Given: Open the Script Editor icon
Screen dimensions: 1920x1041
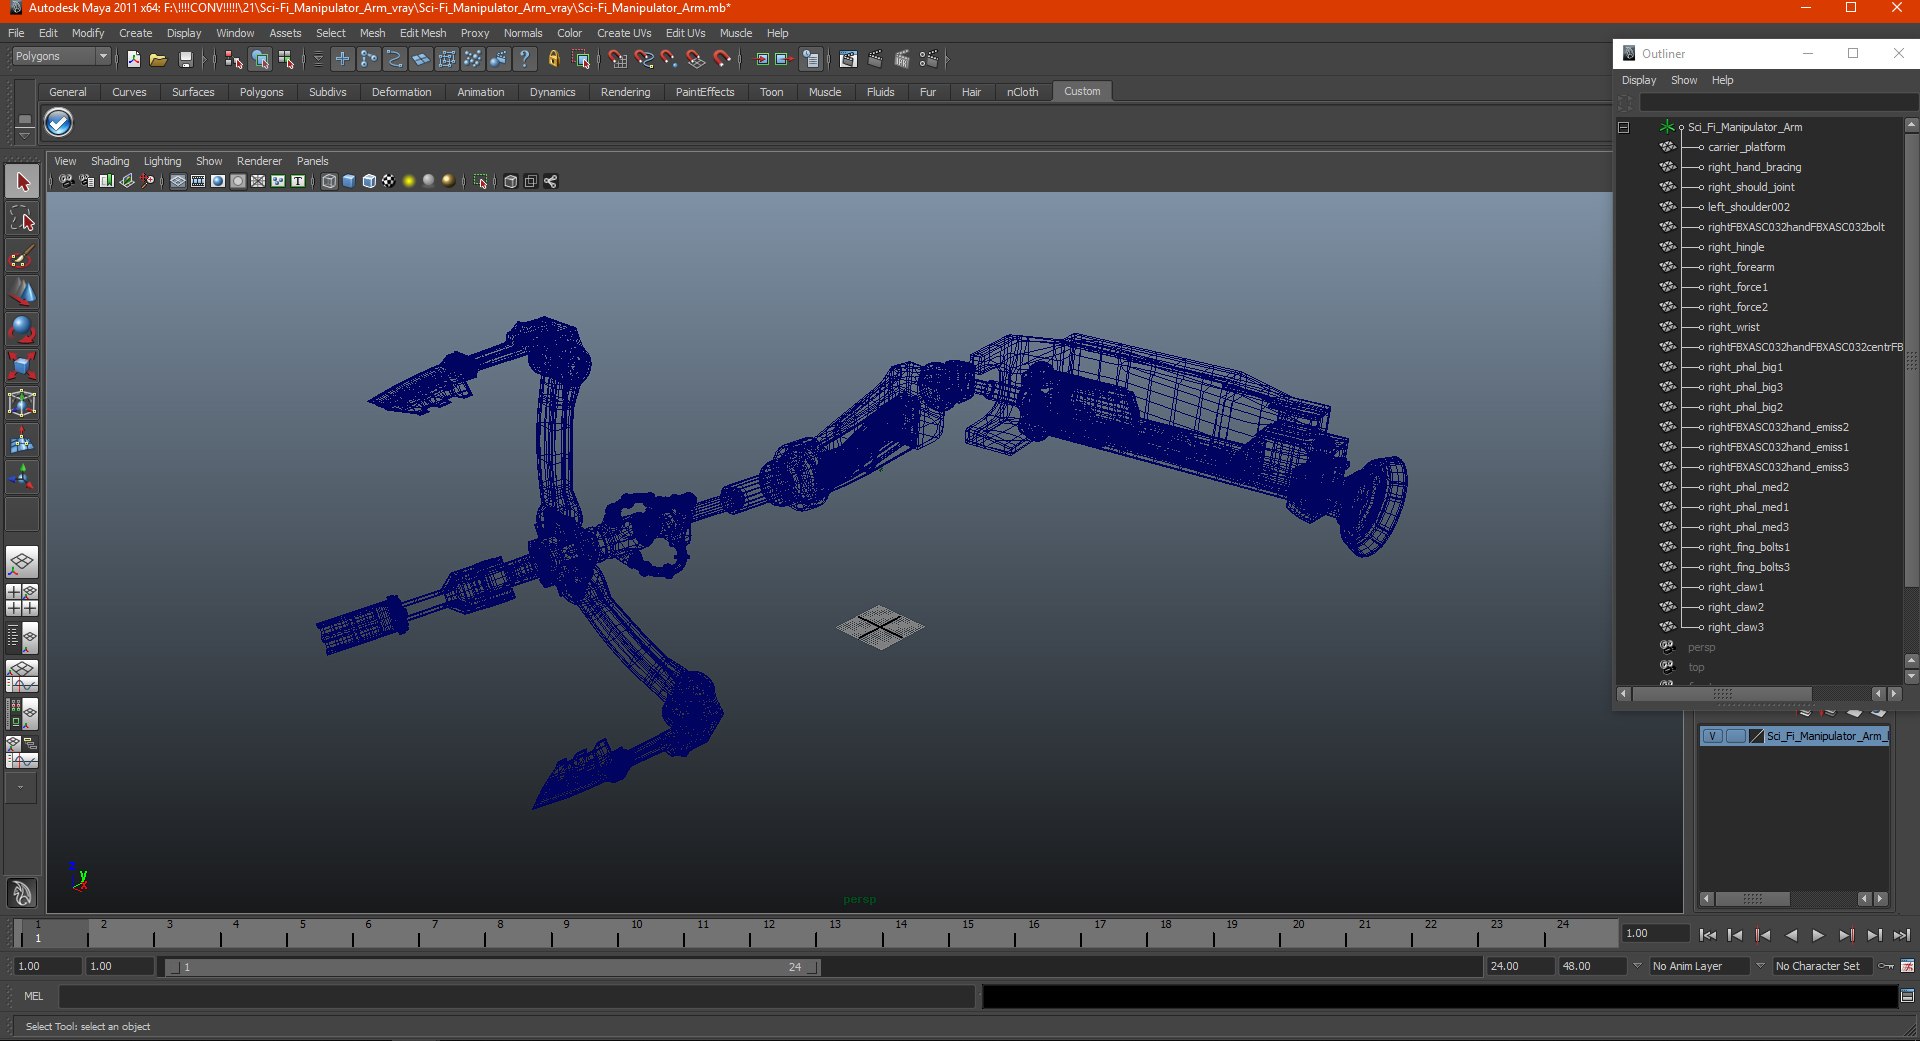Looking at the screenshot, I should pos(1907,996).
